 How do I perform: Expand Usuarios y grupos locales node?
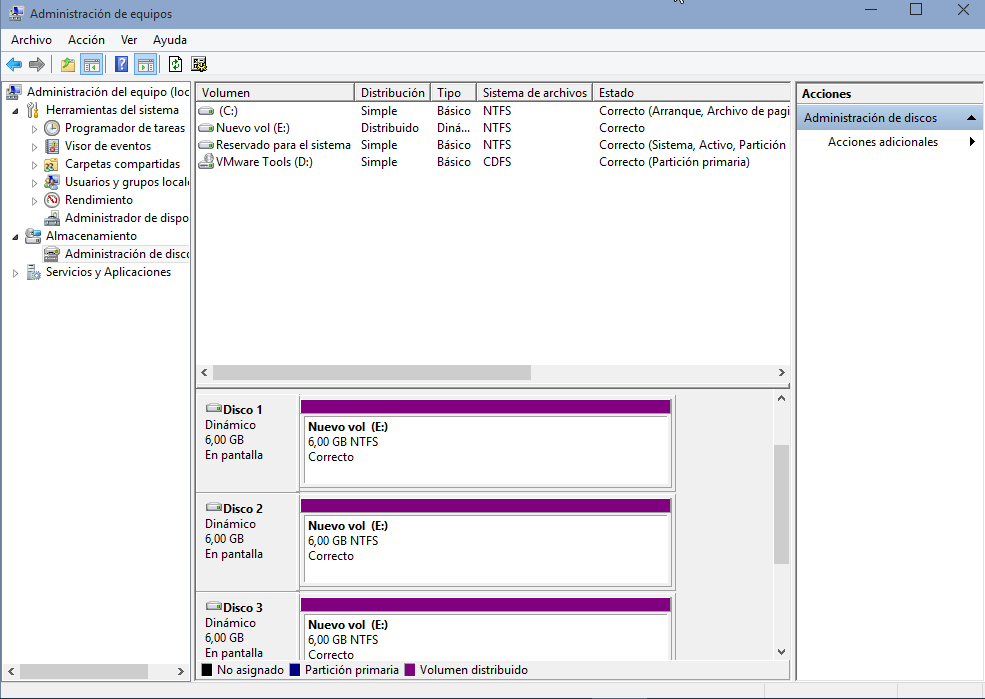click(x=35, y=183)
